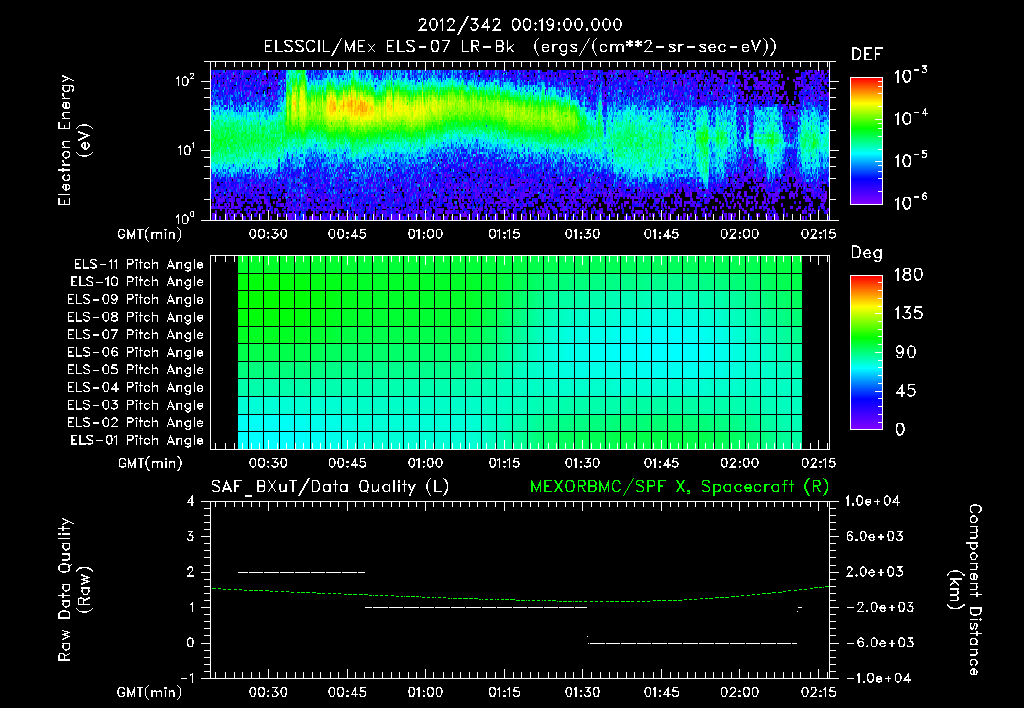Click SAF_BXuT/Data Quality (L) legend text
Screen dimensions: 1024x708
coord(330,487)
